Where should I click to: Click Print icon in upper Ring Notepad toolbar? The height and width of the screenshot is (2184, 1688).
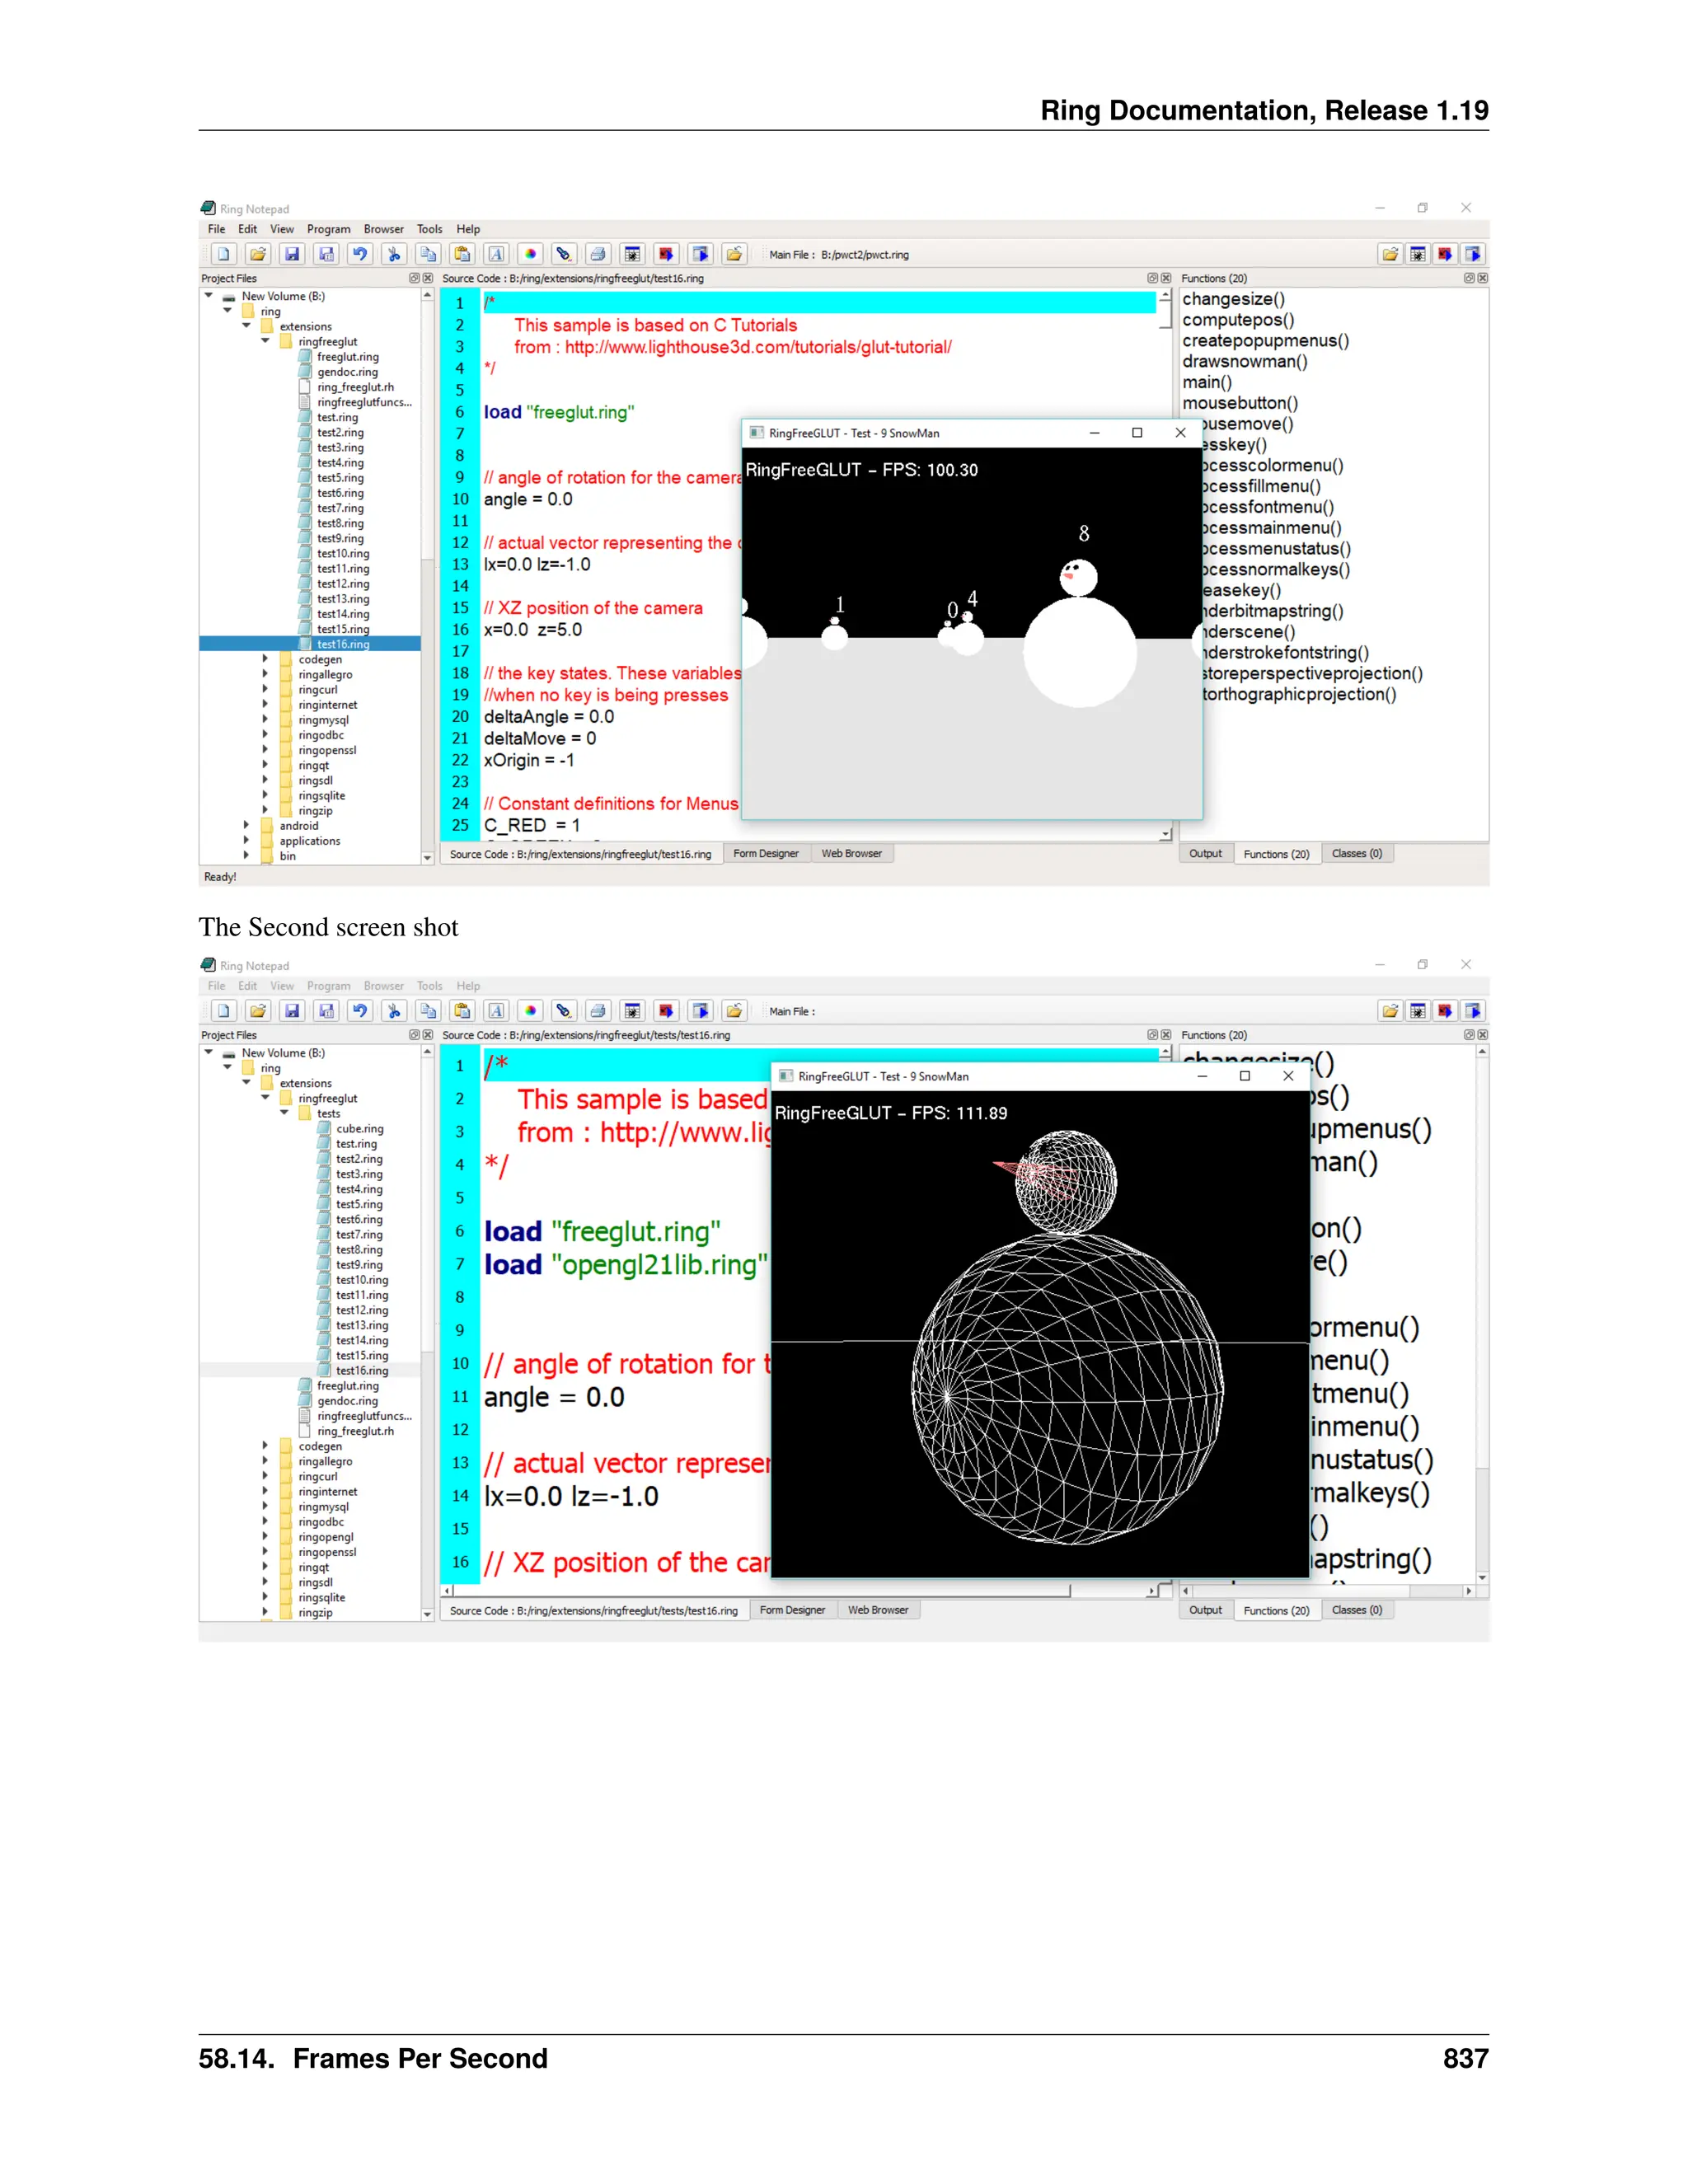point(598,254)
